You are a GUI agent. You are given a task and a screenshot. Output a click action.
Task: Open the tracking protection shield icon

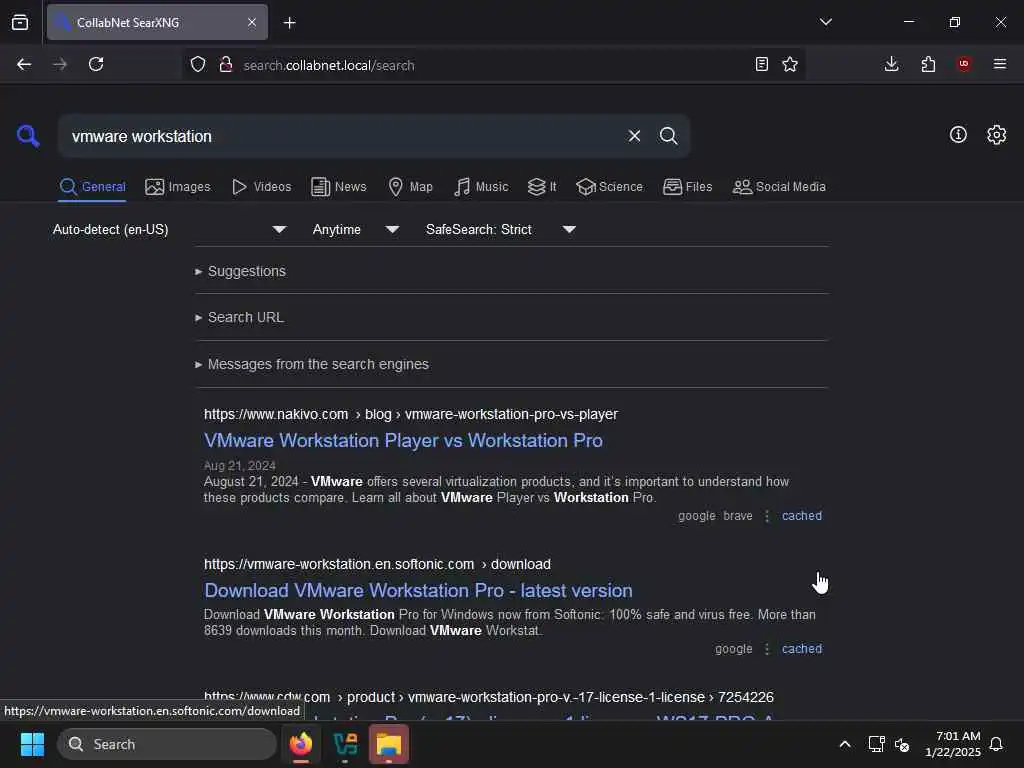(198, 64)
